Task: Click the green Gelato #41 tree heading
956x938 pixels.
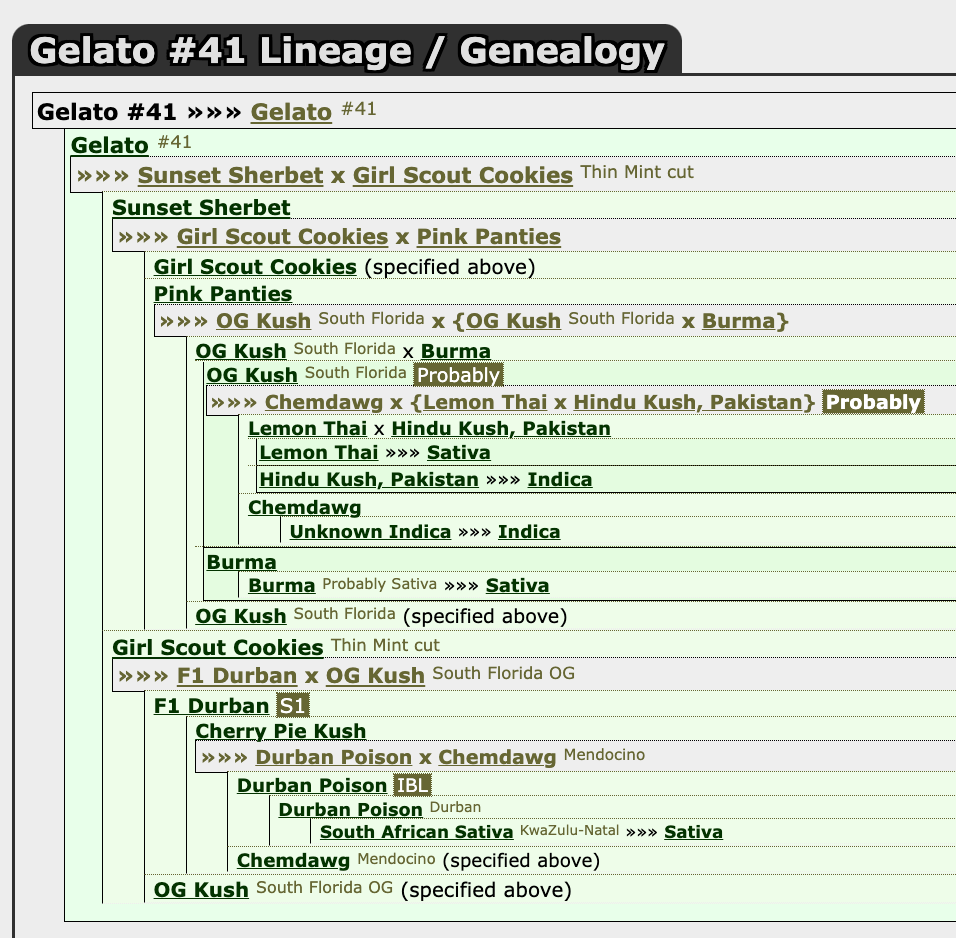Action: (x=109, y=145)
